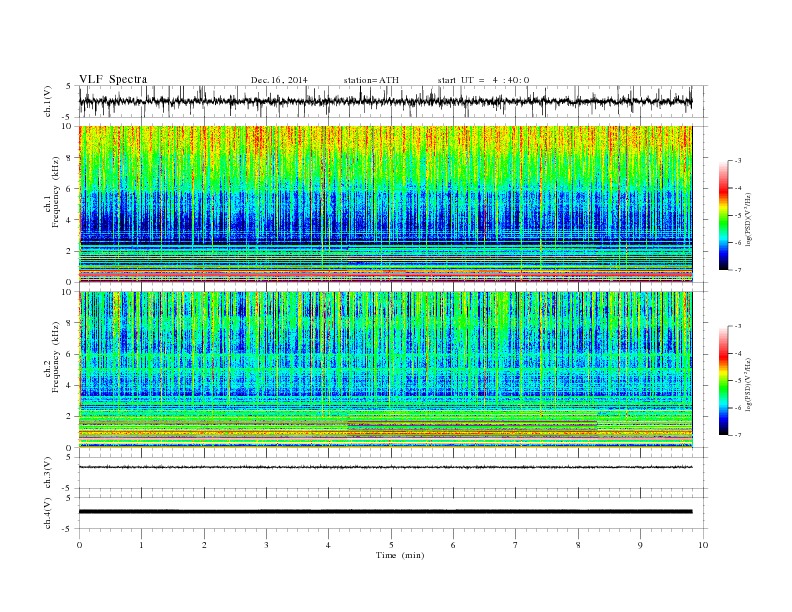The height and width of the screenshot is (612, 792).
Task: Click inside the ch.1 spectrogram panel
Action: coord(385,204)
